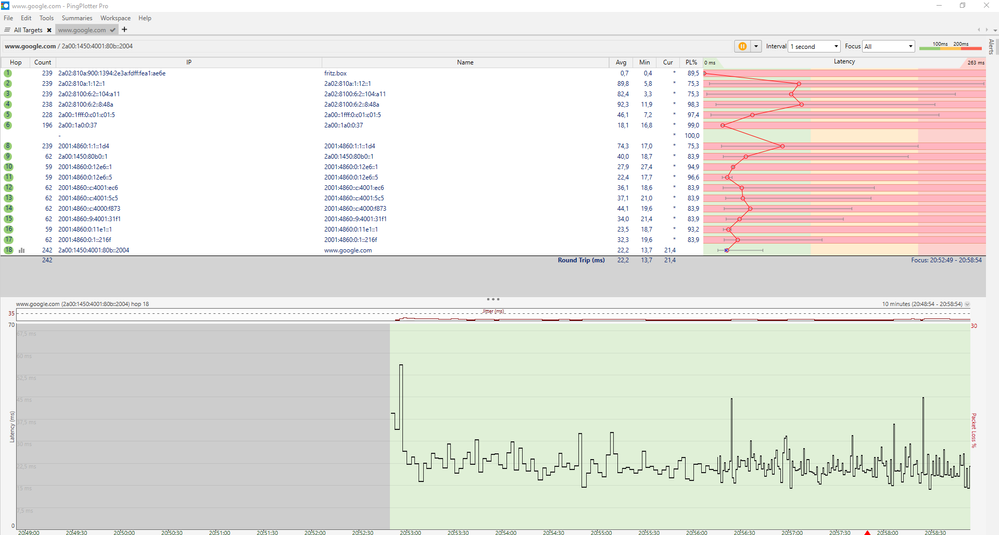Screen dimensions: 999x535
Task: Close the All Targets tab
Action: 49,30
